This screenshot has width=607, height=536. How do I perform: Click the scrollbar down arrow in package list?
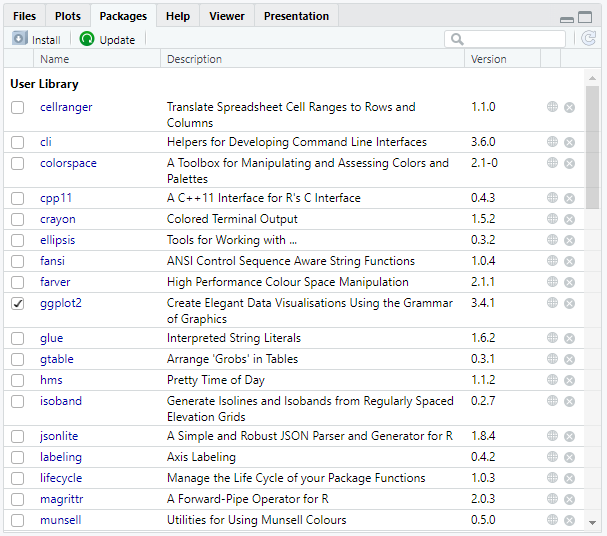tap(592, 522)
